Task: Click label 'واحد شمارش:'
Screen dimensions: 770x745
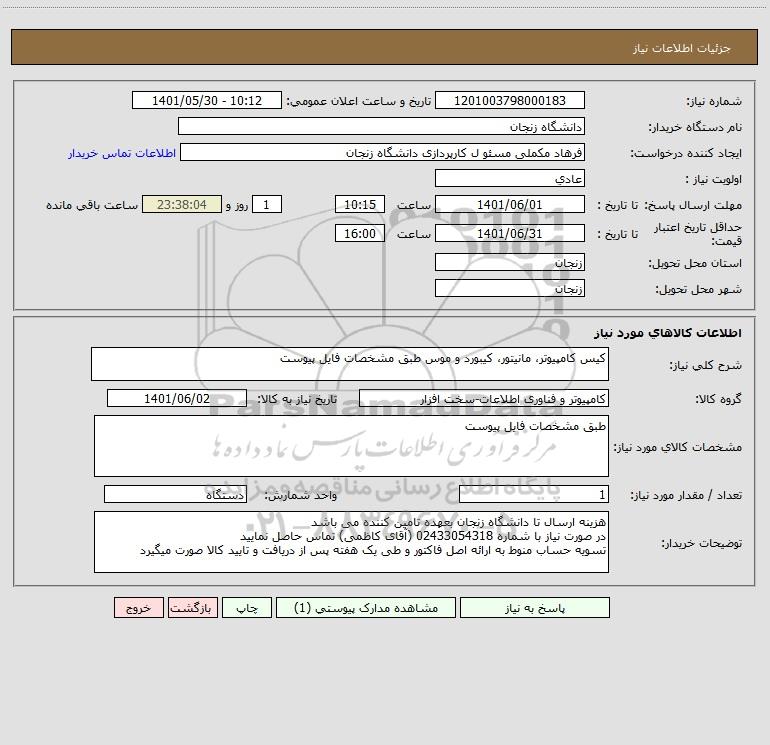Action: [x=301, y=496]
